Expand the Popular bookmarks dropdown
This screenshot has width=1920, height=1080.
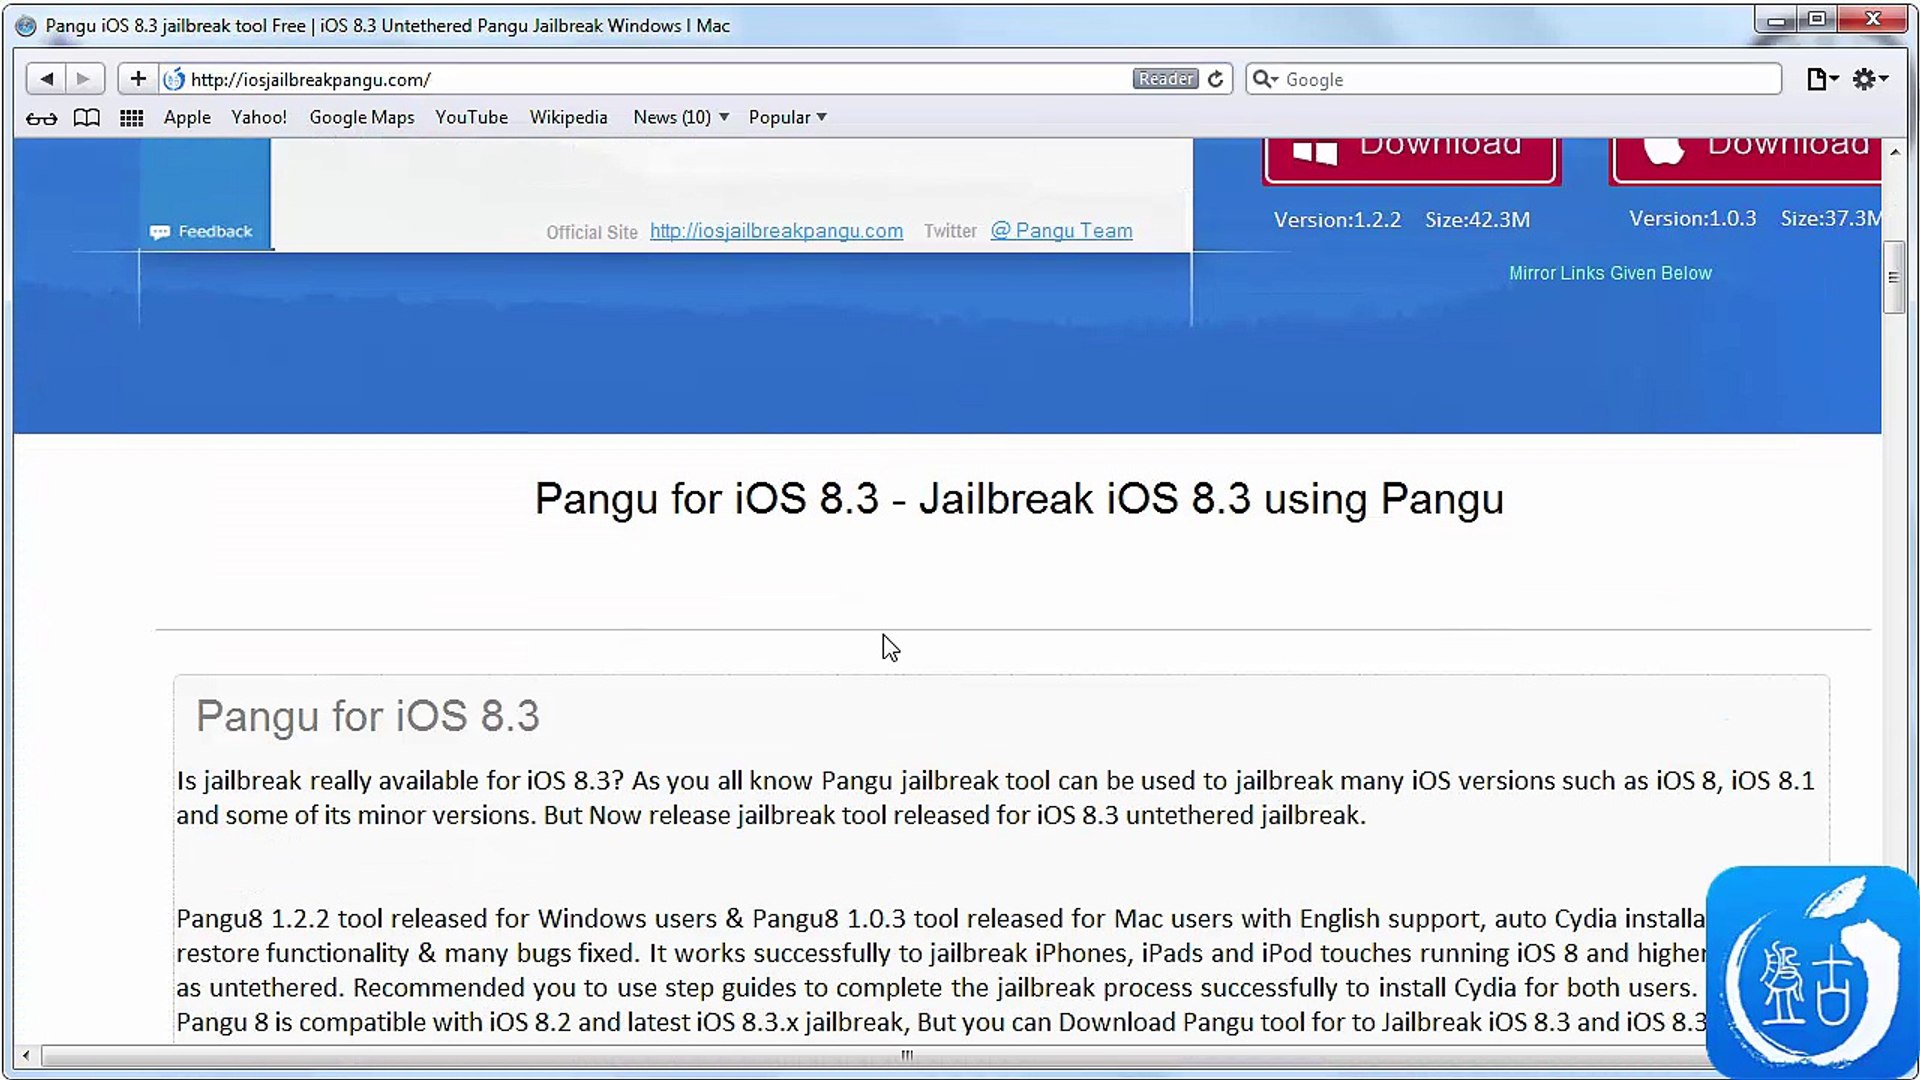point(787,117)
